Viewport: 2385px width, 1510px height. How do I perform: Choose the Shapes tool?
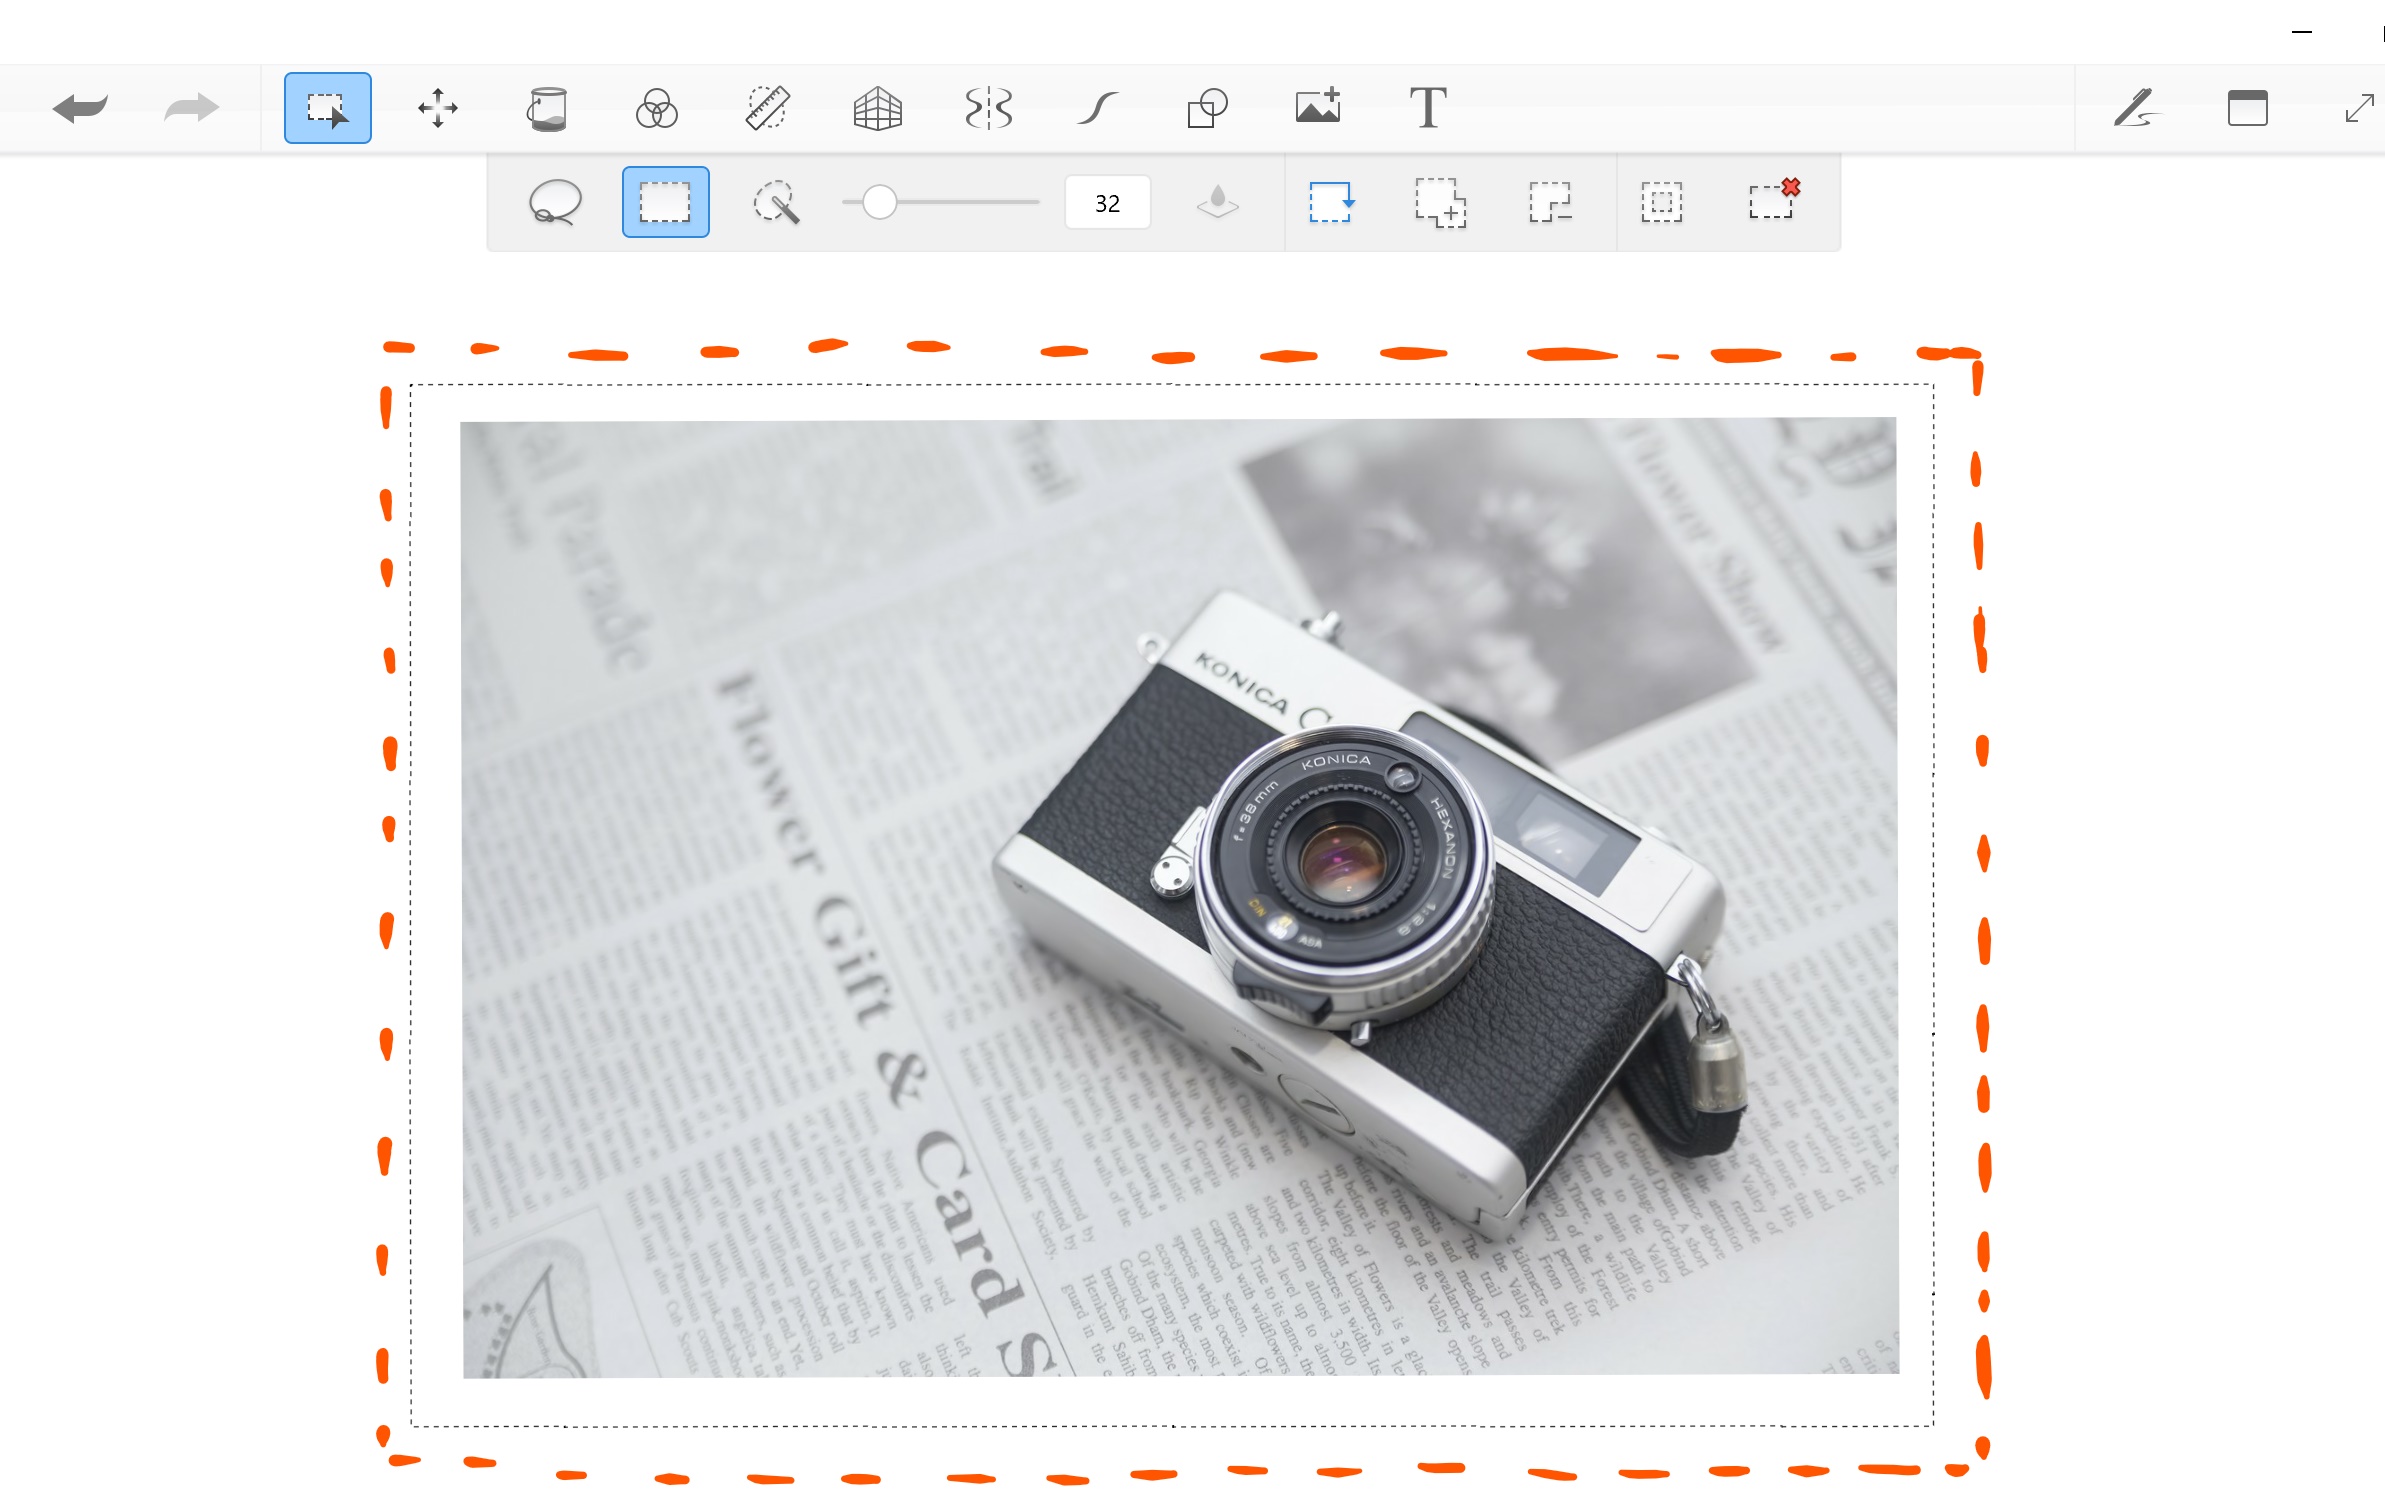point(1207,108)
